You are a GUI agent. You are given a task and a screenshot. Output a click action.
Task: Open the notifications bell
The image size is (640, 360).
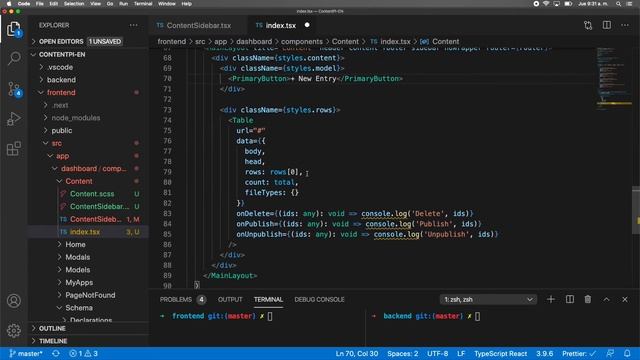point(627,353)
